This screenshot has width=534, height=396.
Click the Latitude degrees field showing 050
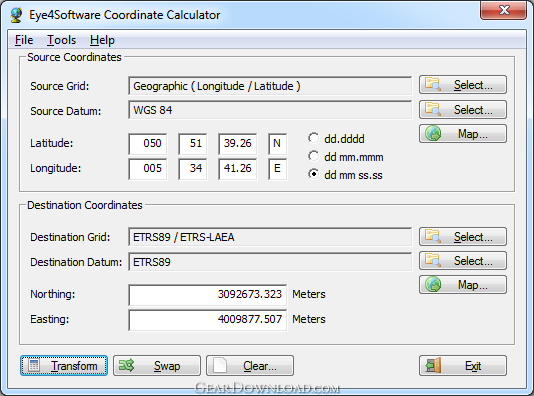(148, 143)
